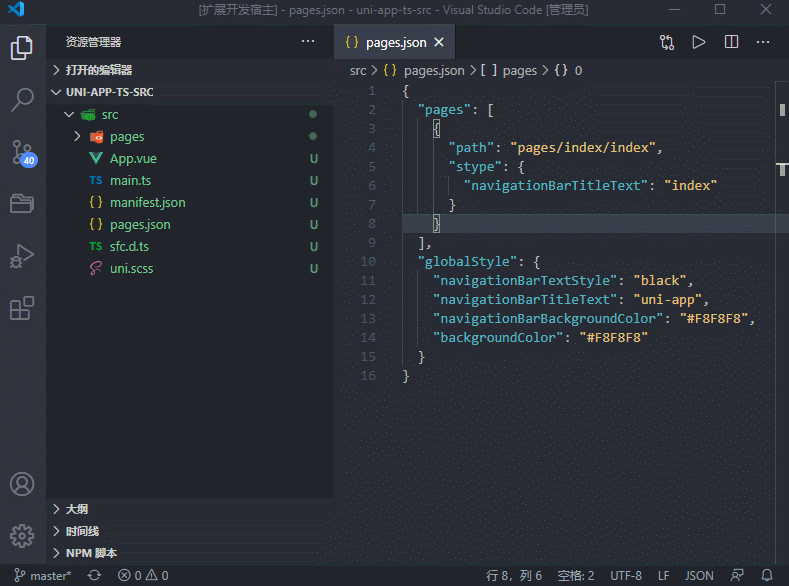
Task: Split the editor to the right
Action: click(x=731, y=42)
